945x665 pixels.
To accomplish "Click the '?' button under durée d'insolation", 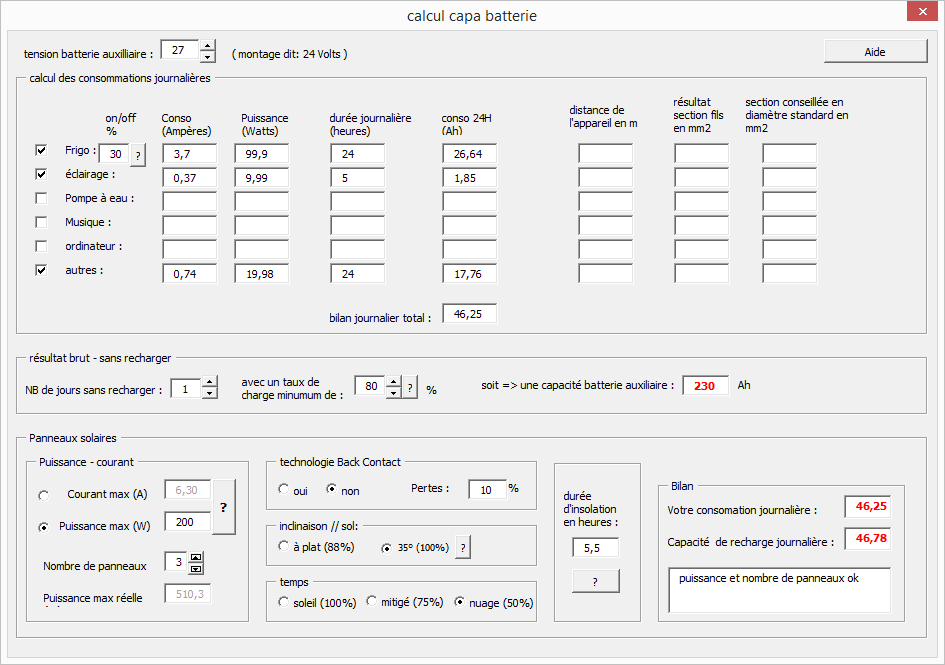I will [x=595, y=581].
